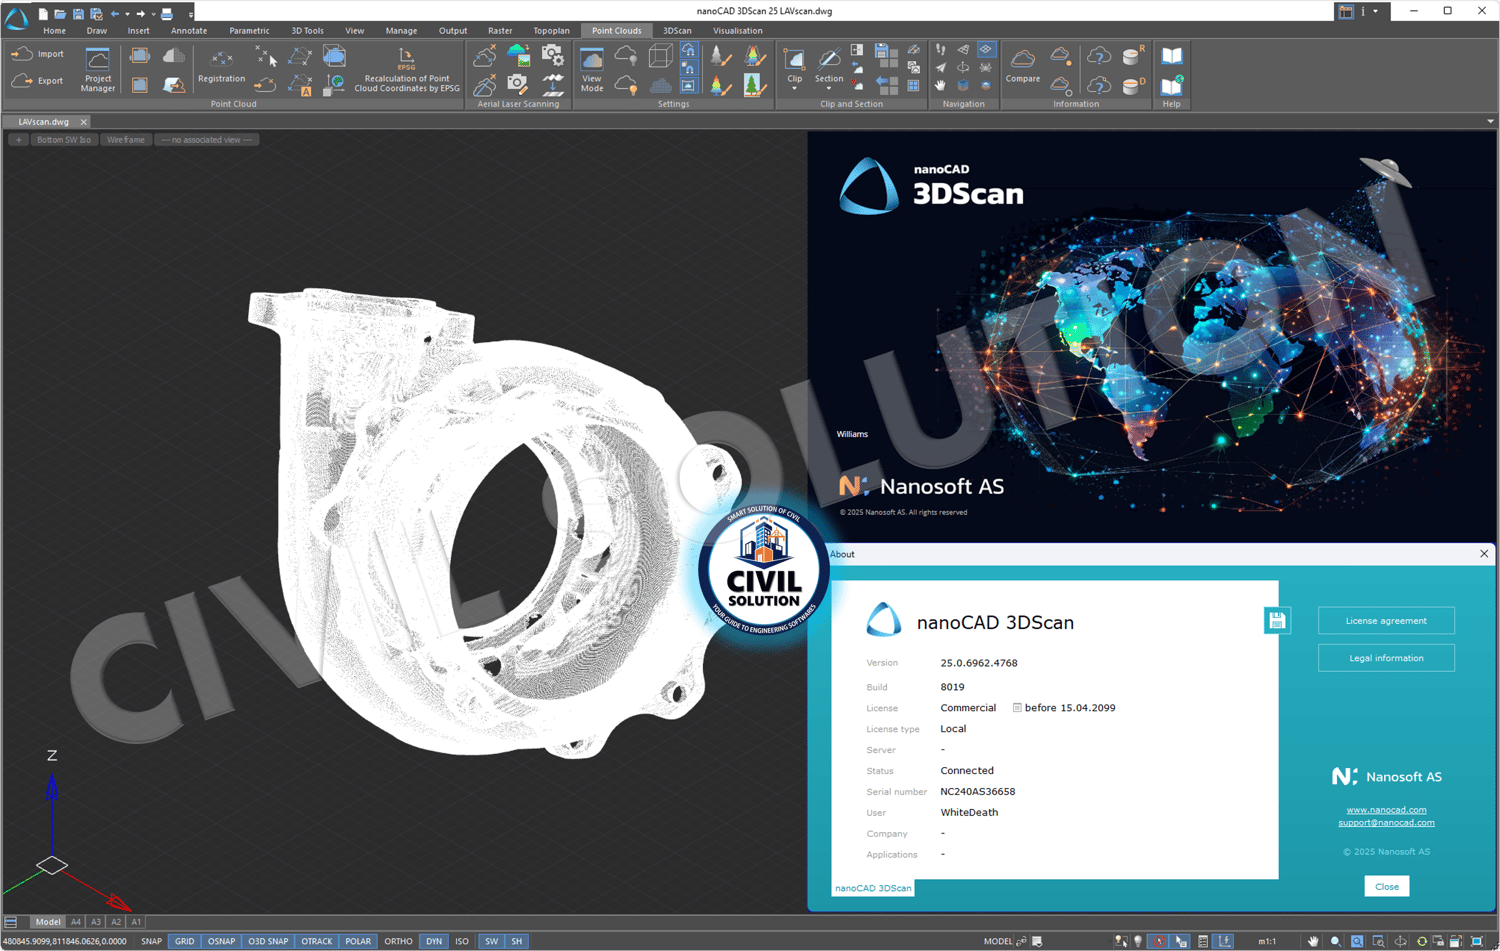Open the Project Manager
The width and height of the screenshot is (1500, 951).
point(98,70)
